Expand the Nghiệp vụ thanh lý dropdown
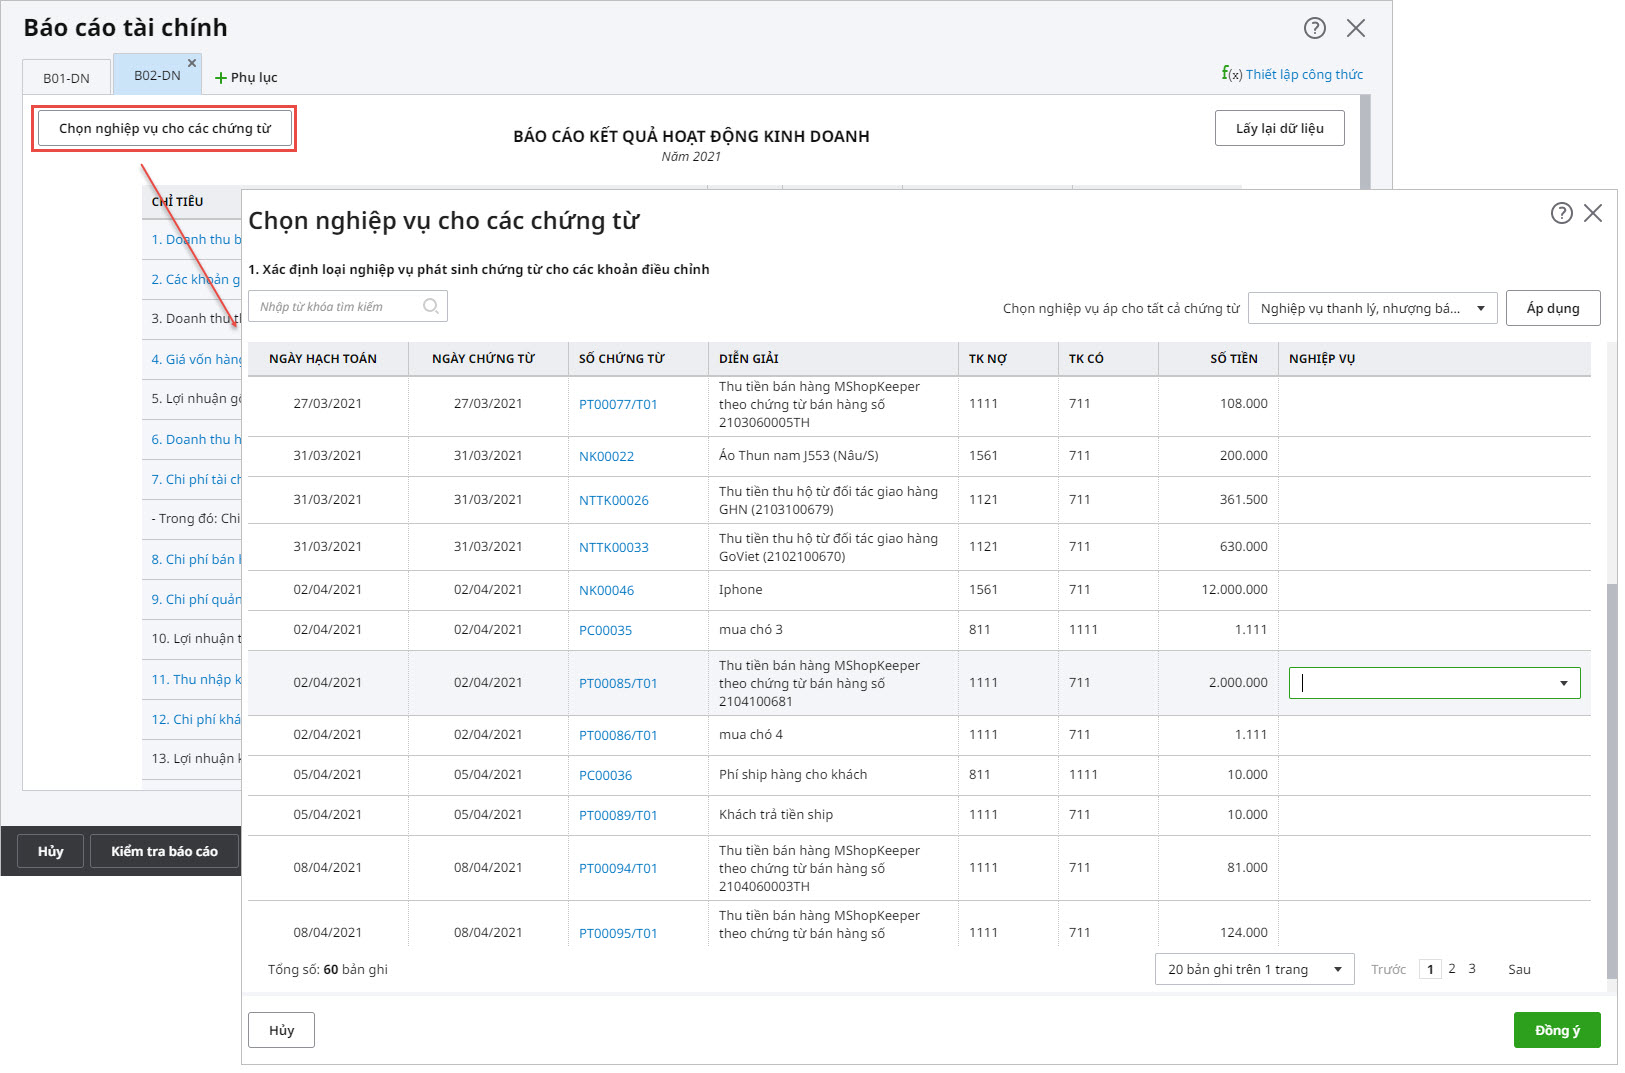The image size is (1625, 1073). click(1480, 308)
